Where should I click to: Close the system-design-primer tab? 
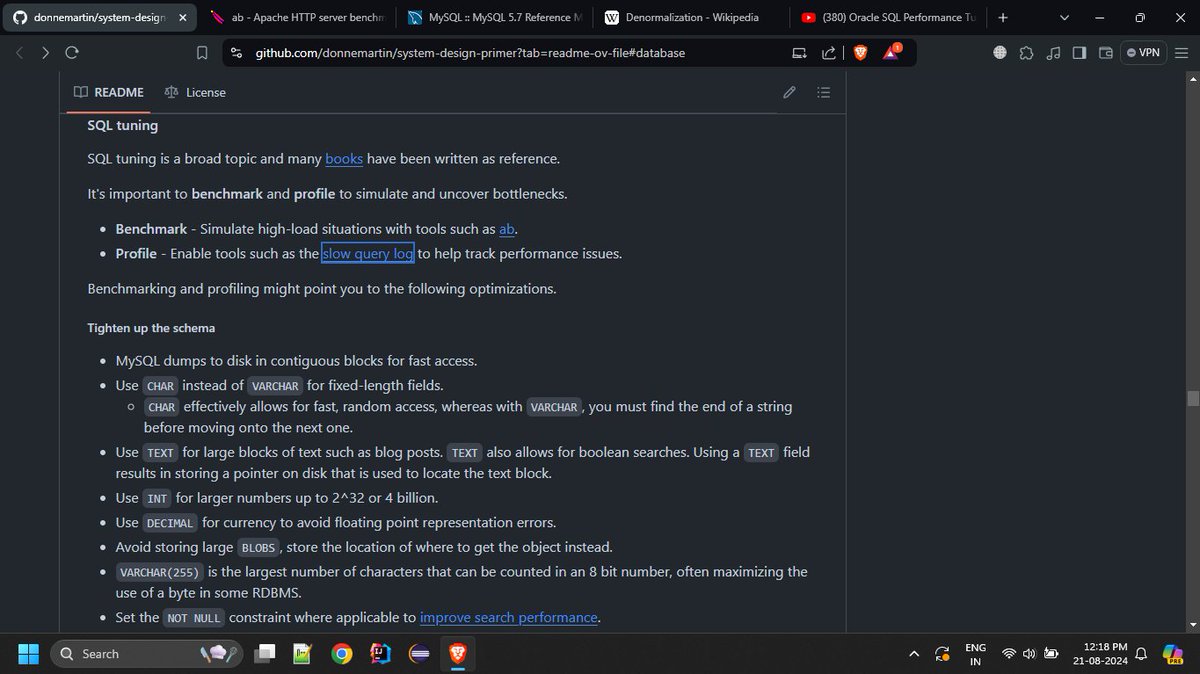pyautogui.click(x=181, y=17)
